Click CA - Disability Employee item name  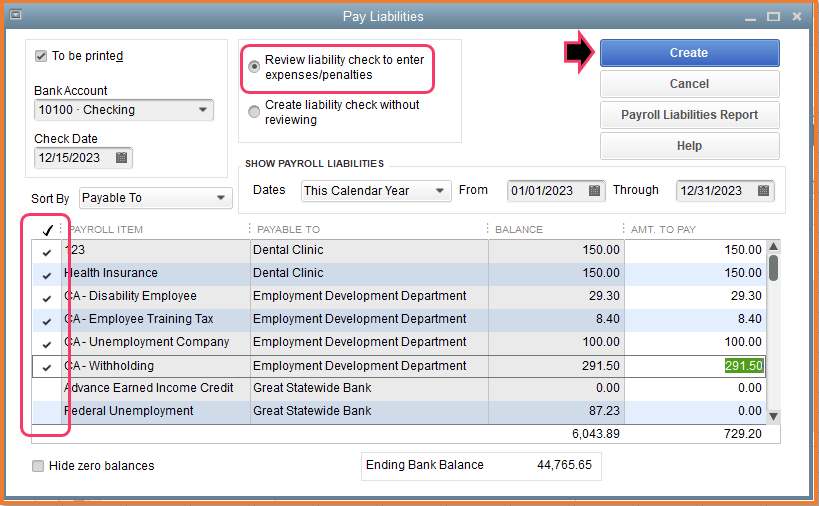click(x=130, y=296)
